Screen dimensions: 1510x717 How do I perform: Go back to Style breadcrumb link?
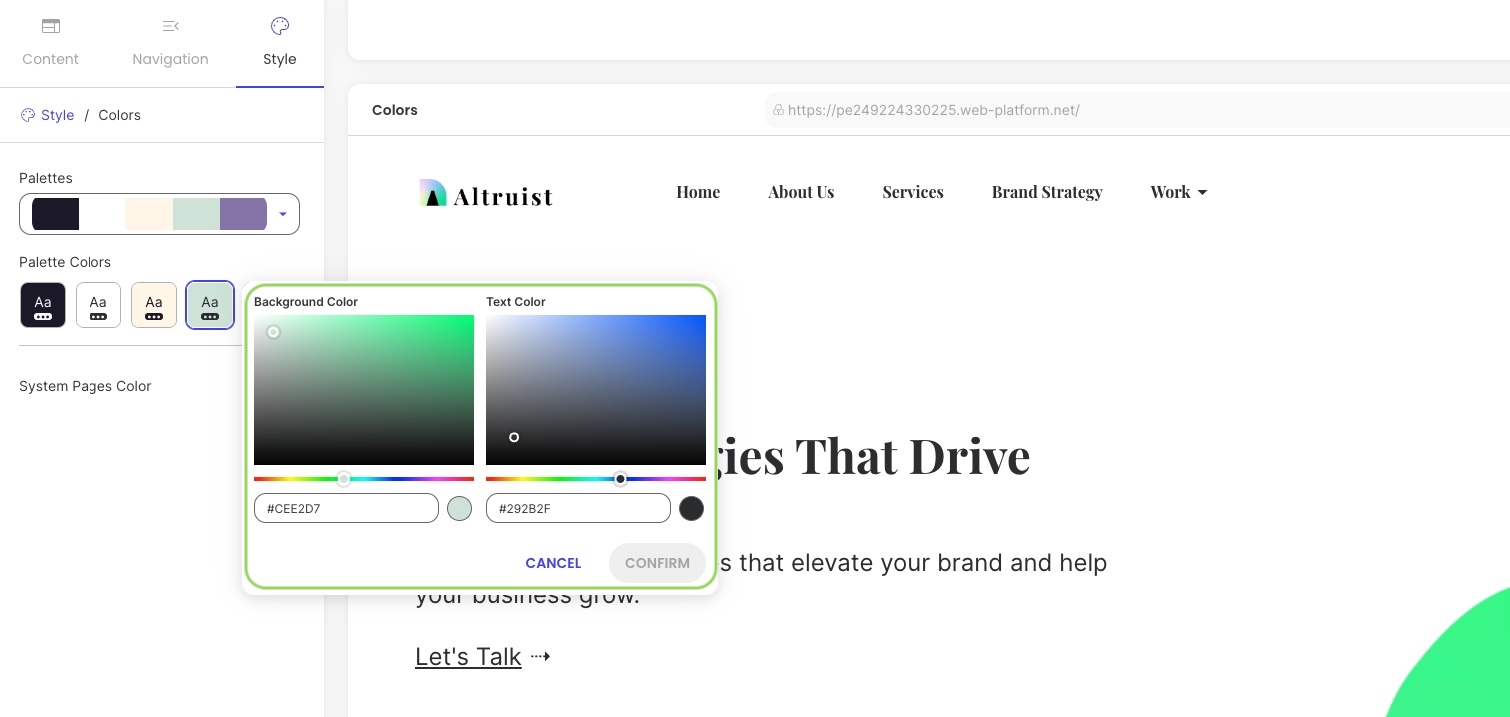(57, 115)
